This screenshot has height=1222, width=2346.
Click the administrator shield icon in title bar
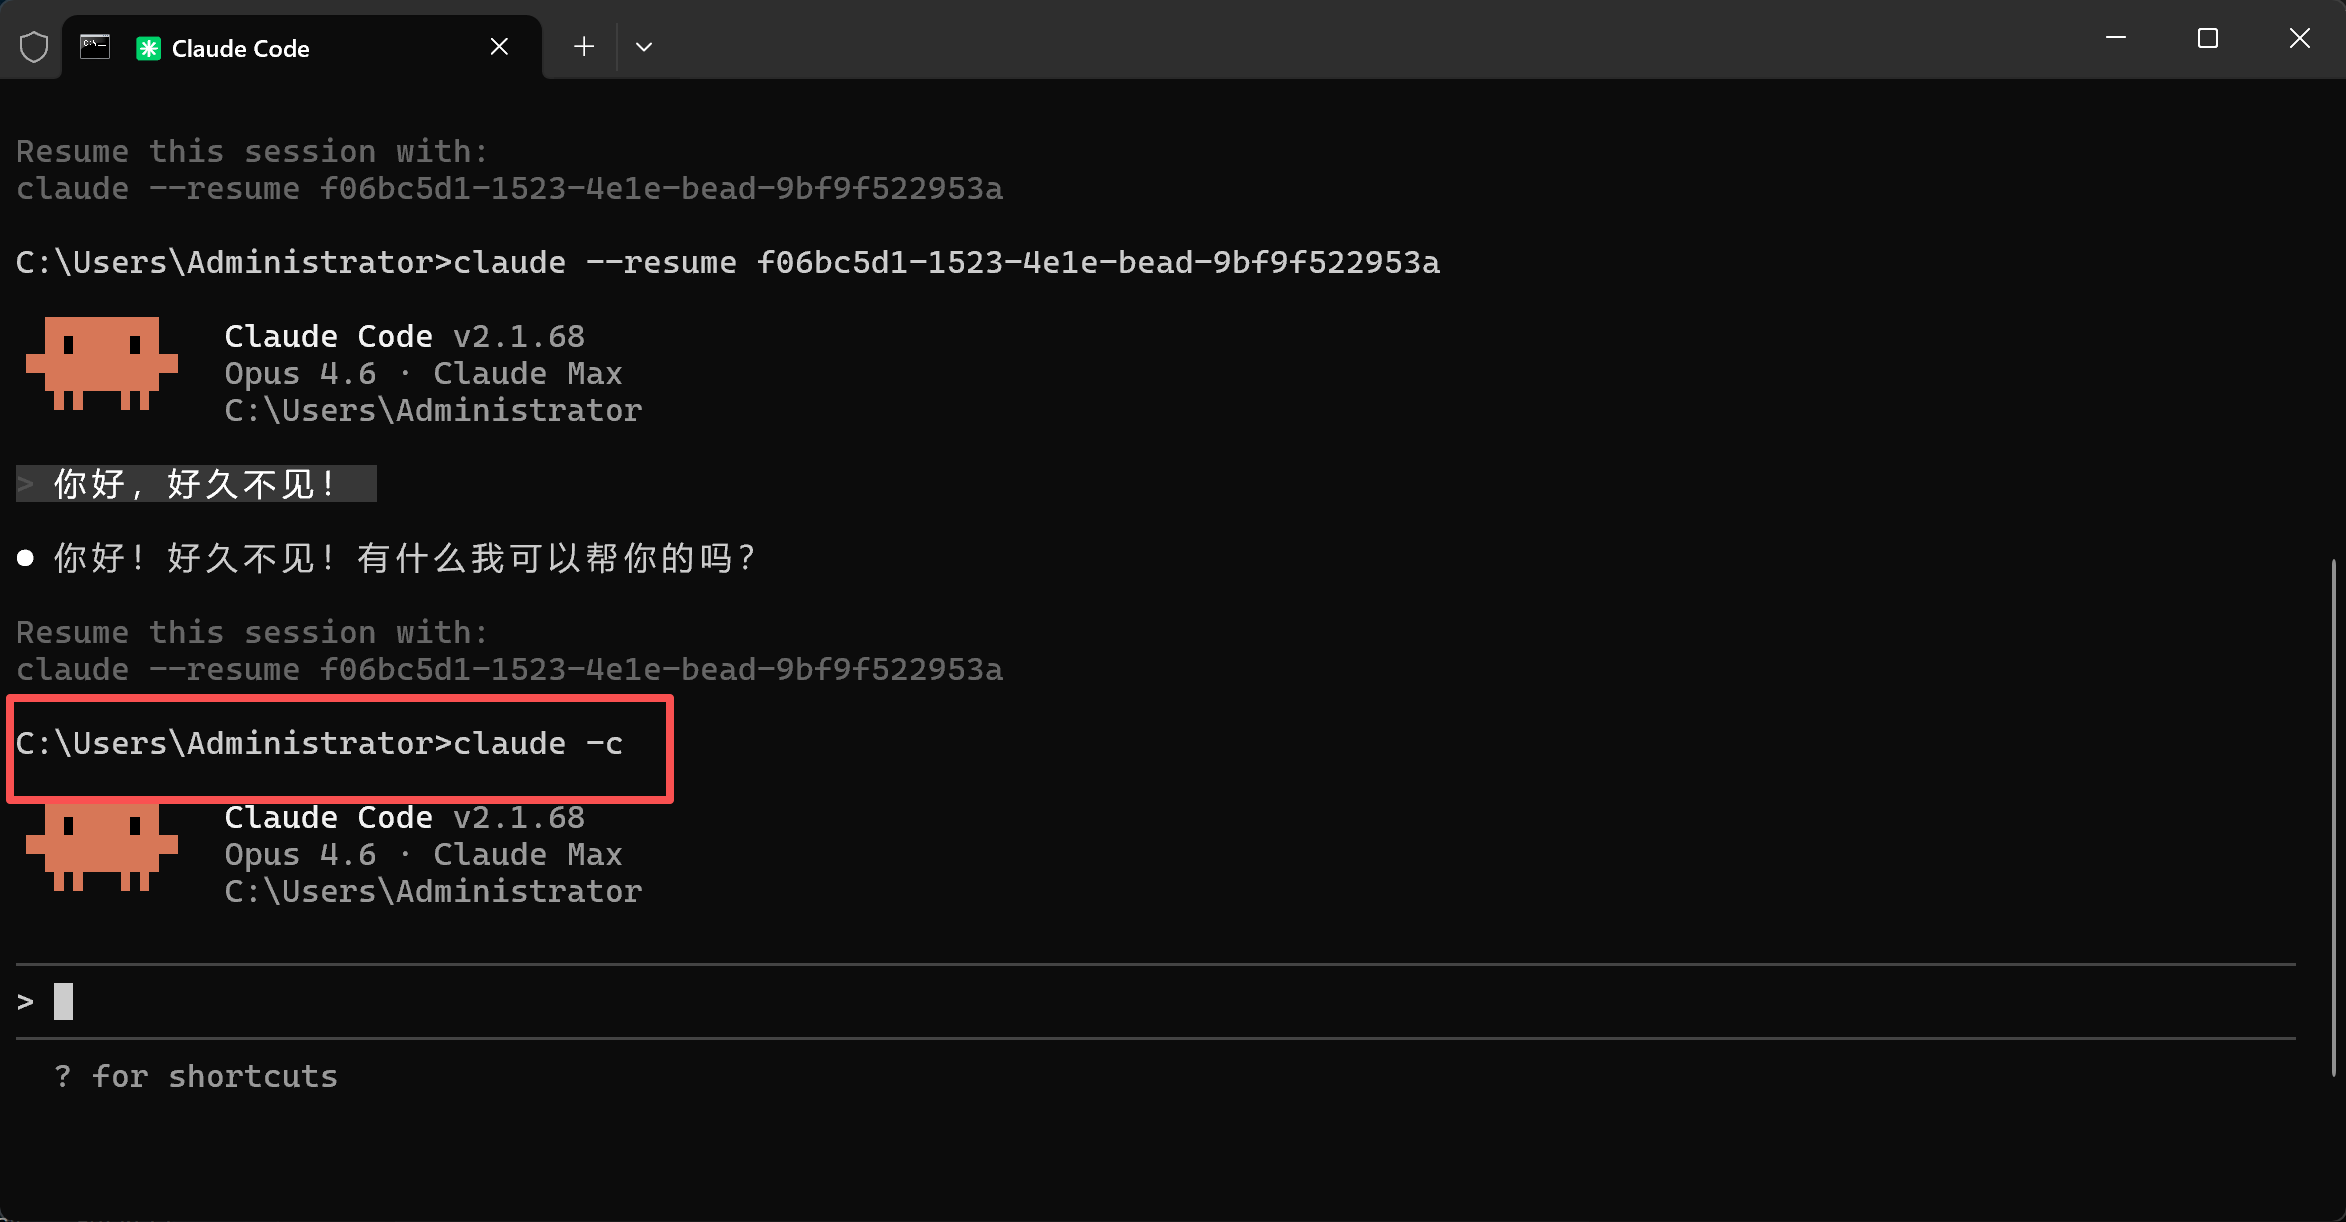click(34, 47)
